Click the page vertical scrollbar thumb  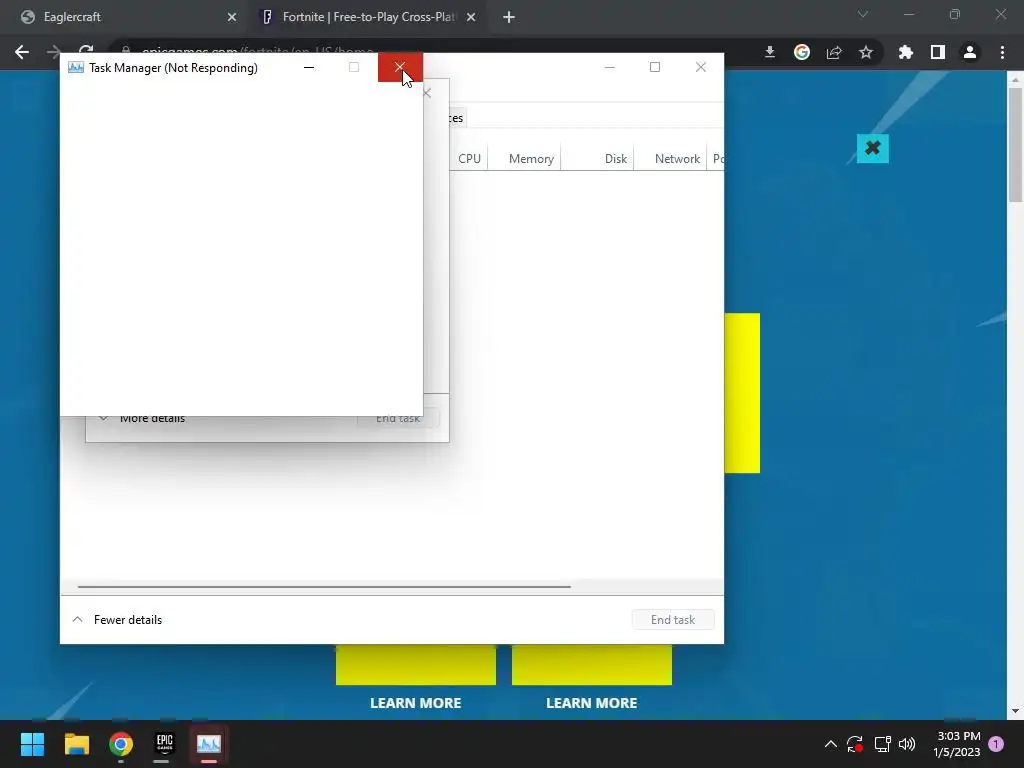click(1015, 144)
